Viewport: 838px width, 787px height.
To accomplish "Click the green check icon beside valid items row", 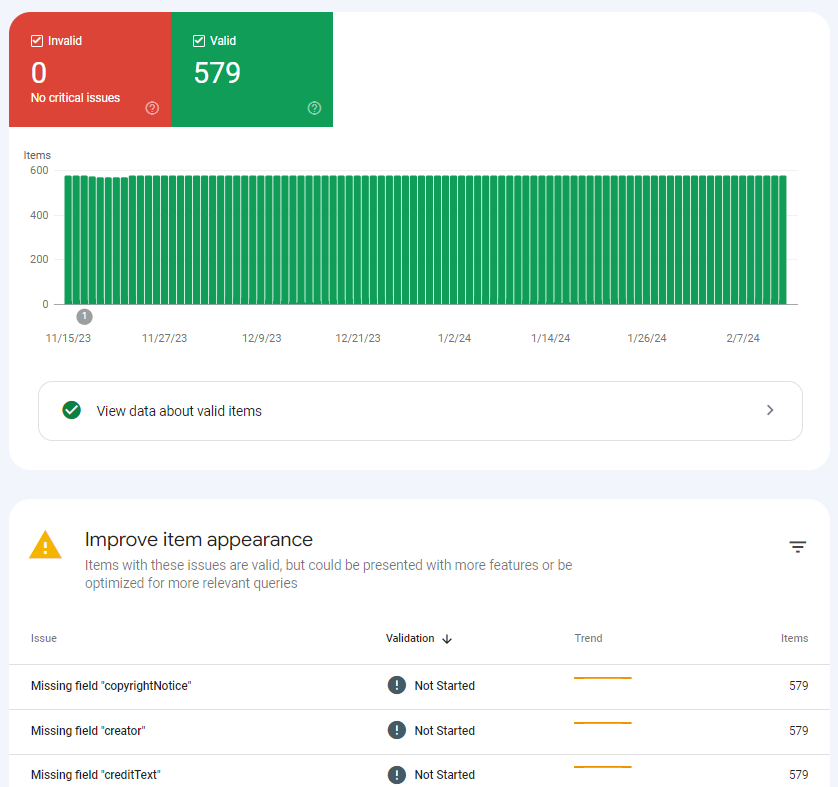I will click(71, 410).
